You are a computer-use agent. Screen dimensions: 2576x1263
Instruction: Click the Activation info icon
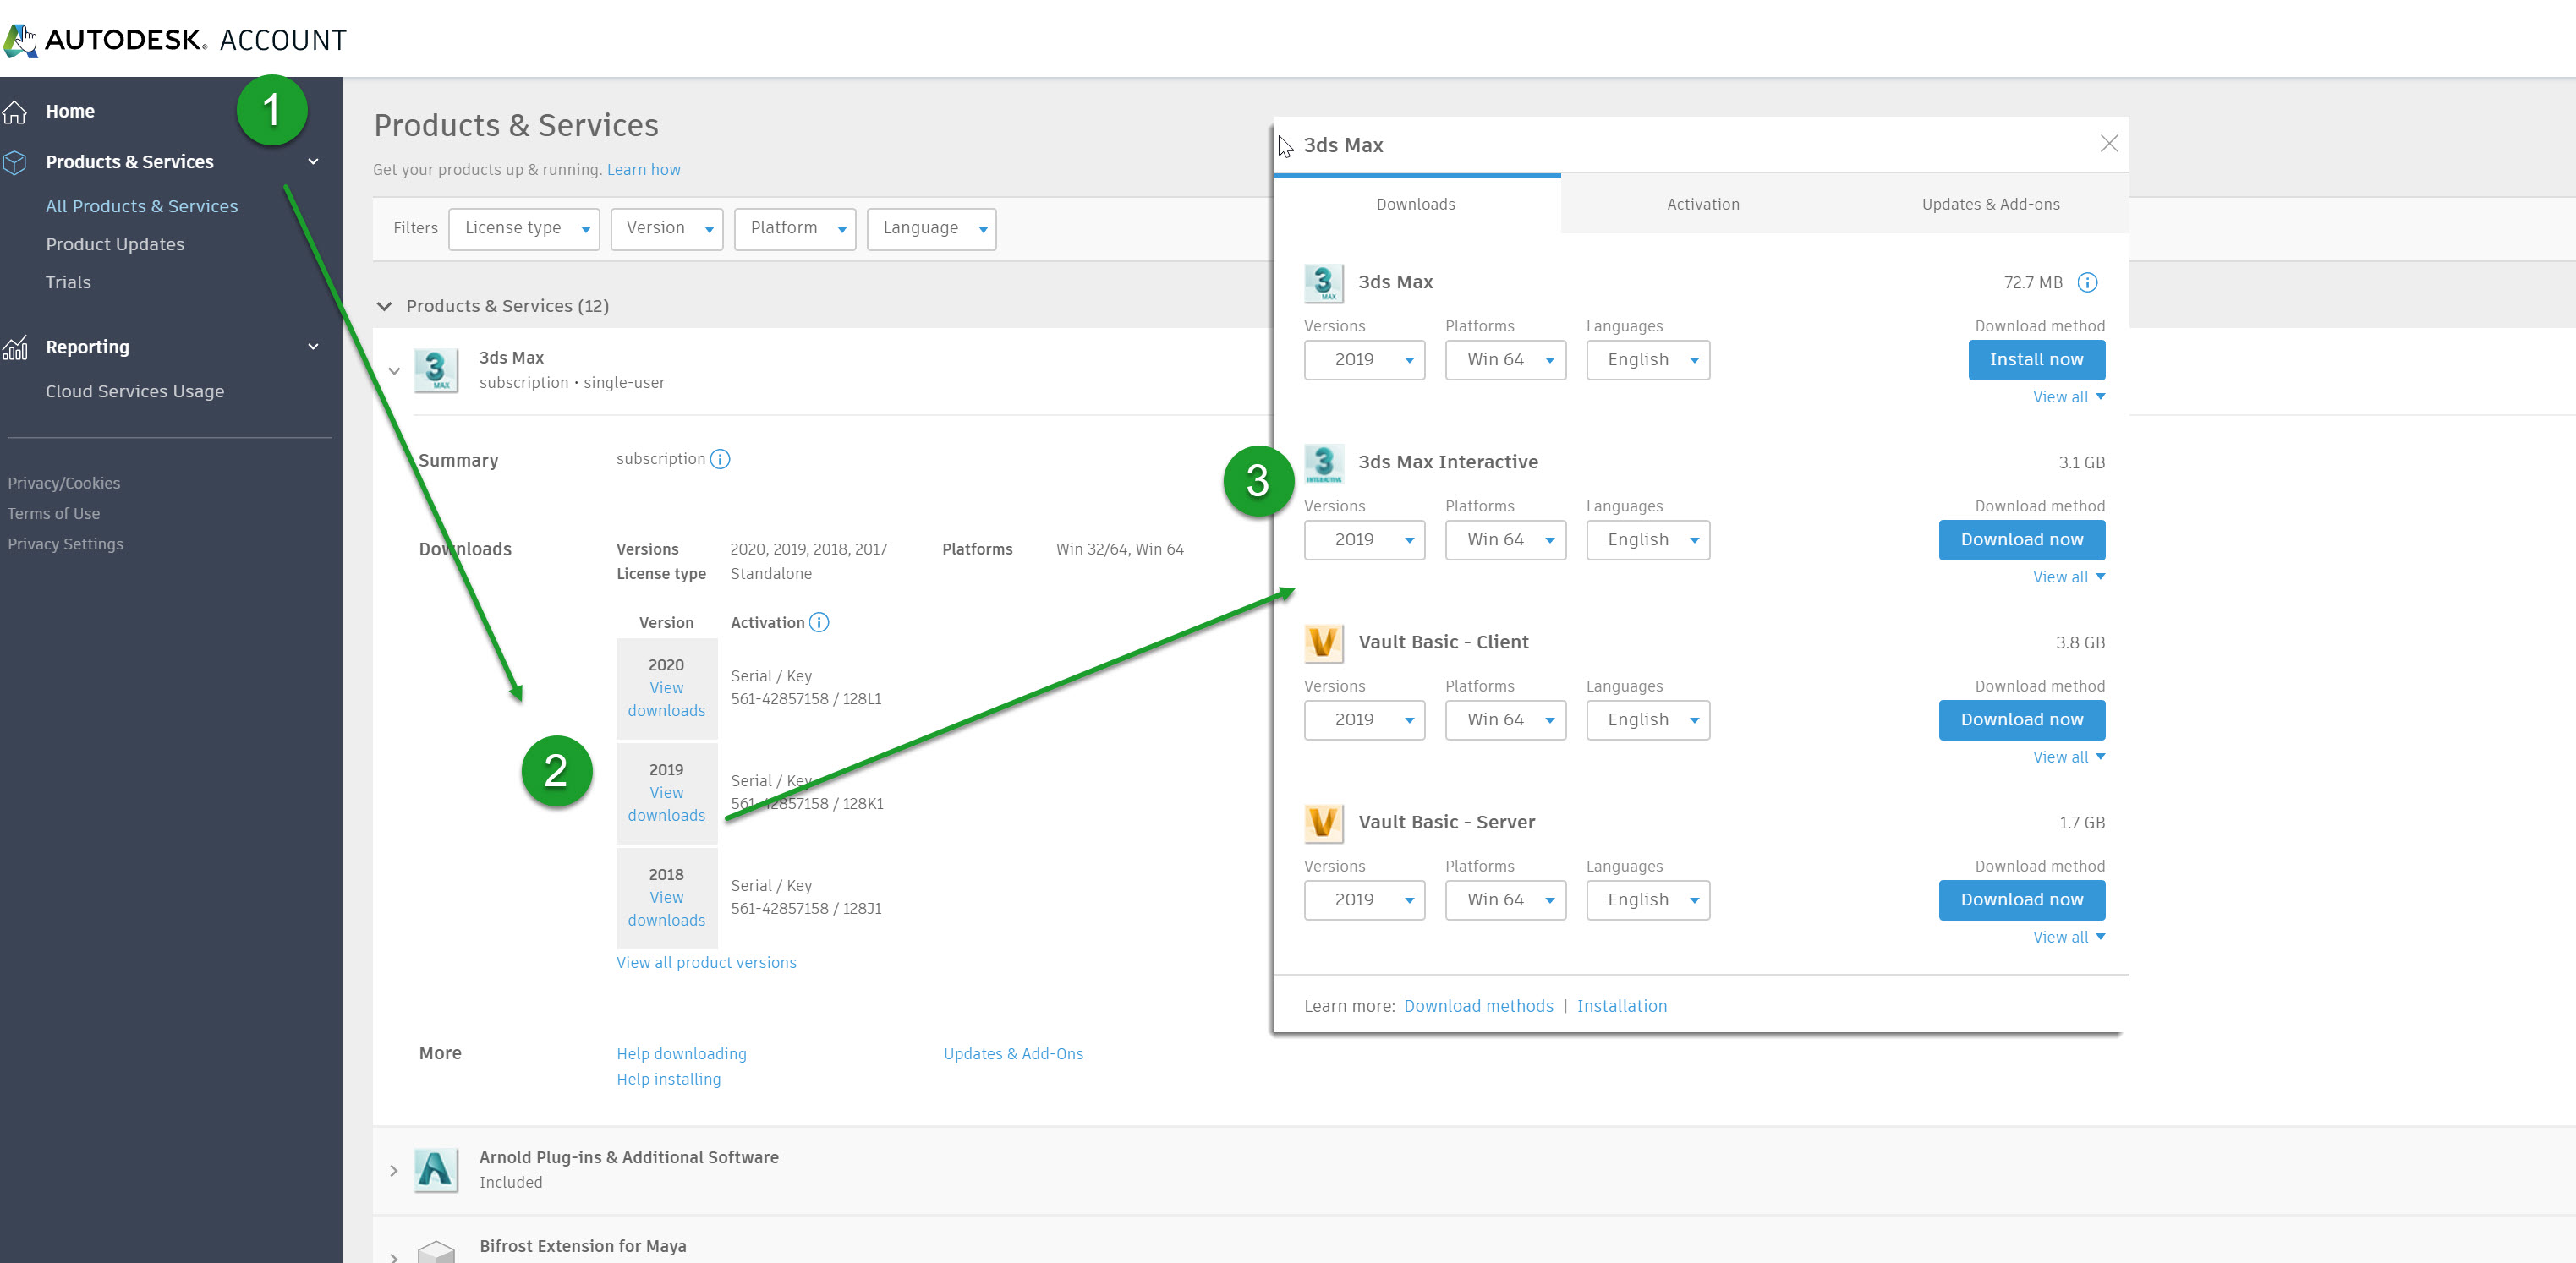click(819, 622)
